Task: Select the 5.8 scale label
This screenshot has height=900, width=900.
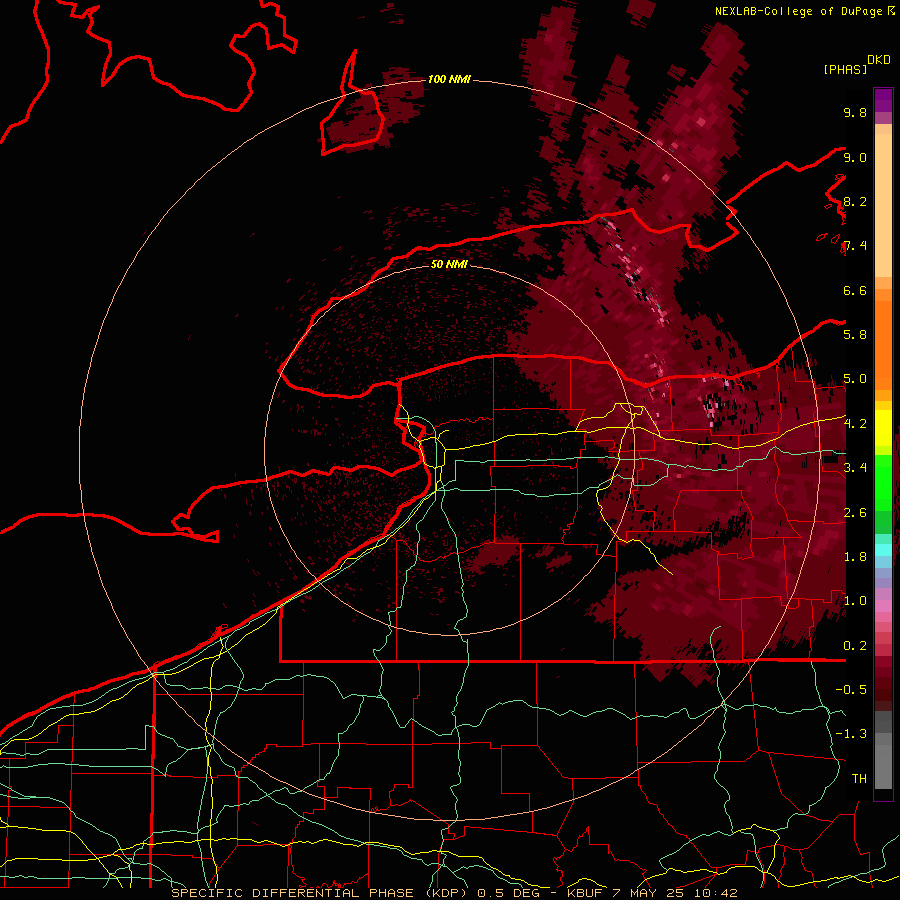Action: (855, 335)
